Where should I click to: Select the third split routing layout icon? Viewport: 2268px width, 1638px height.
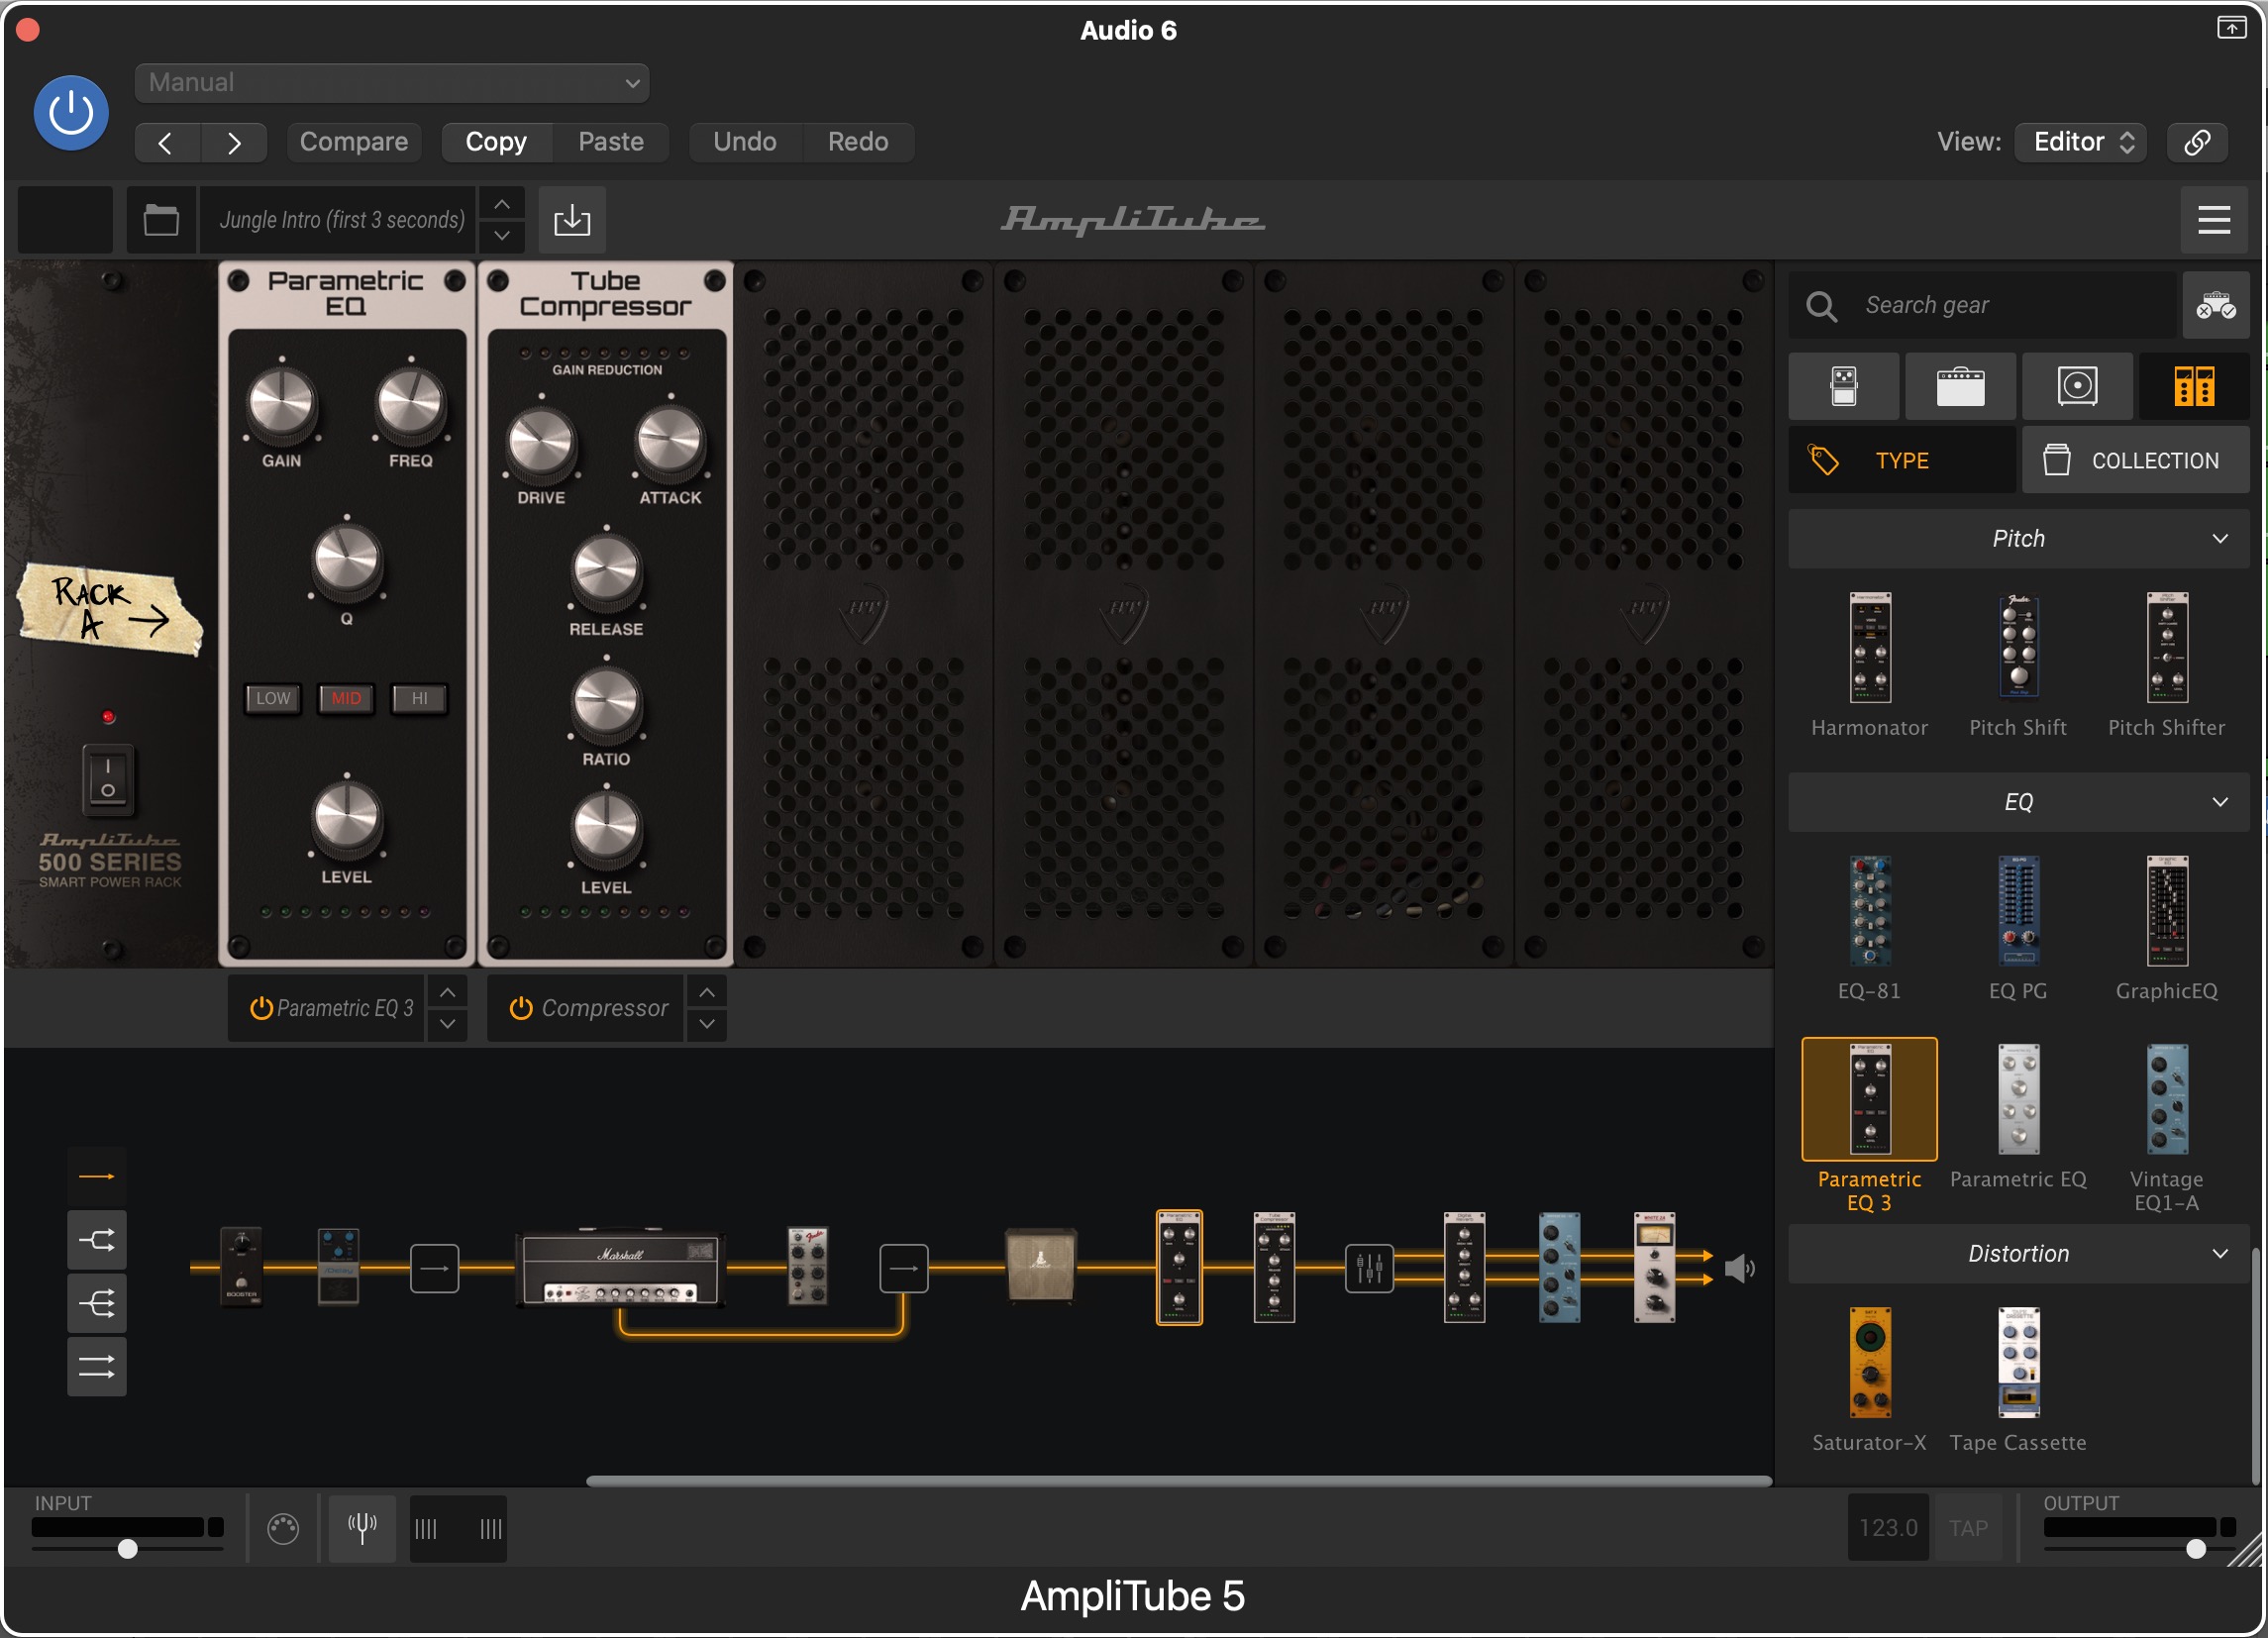tap(97, 1304)
